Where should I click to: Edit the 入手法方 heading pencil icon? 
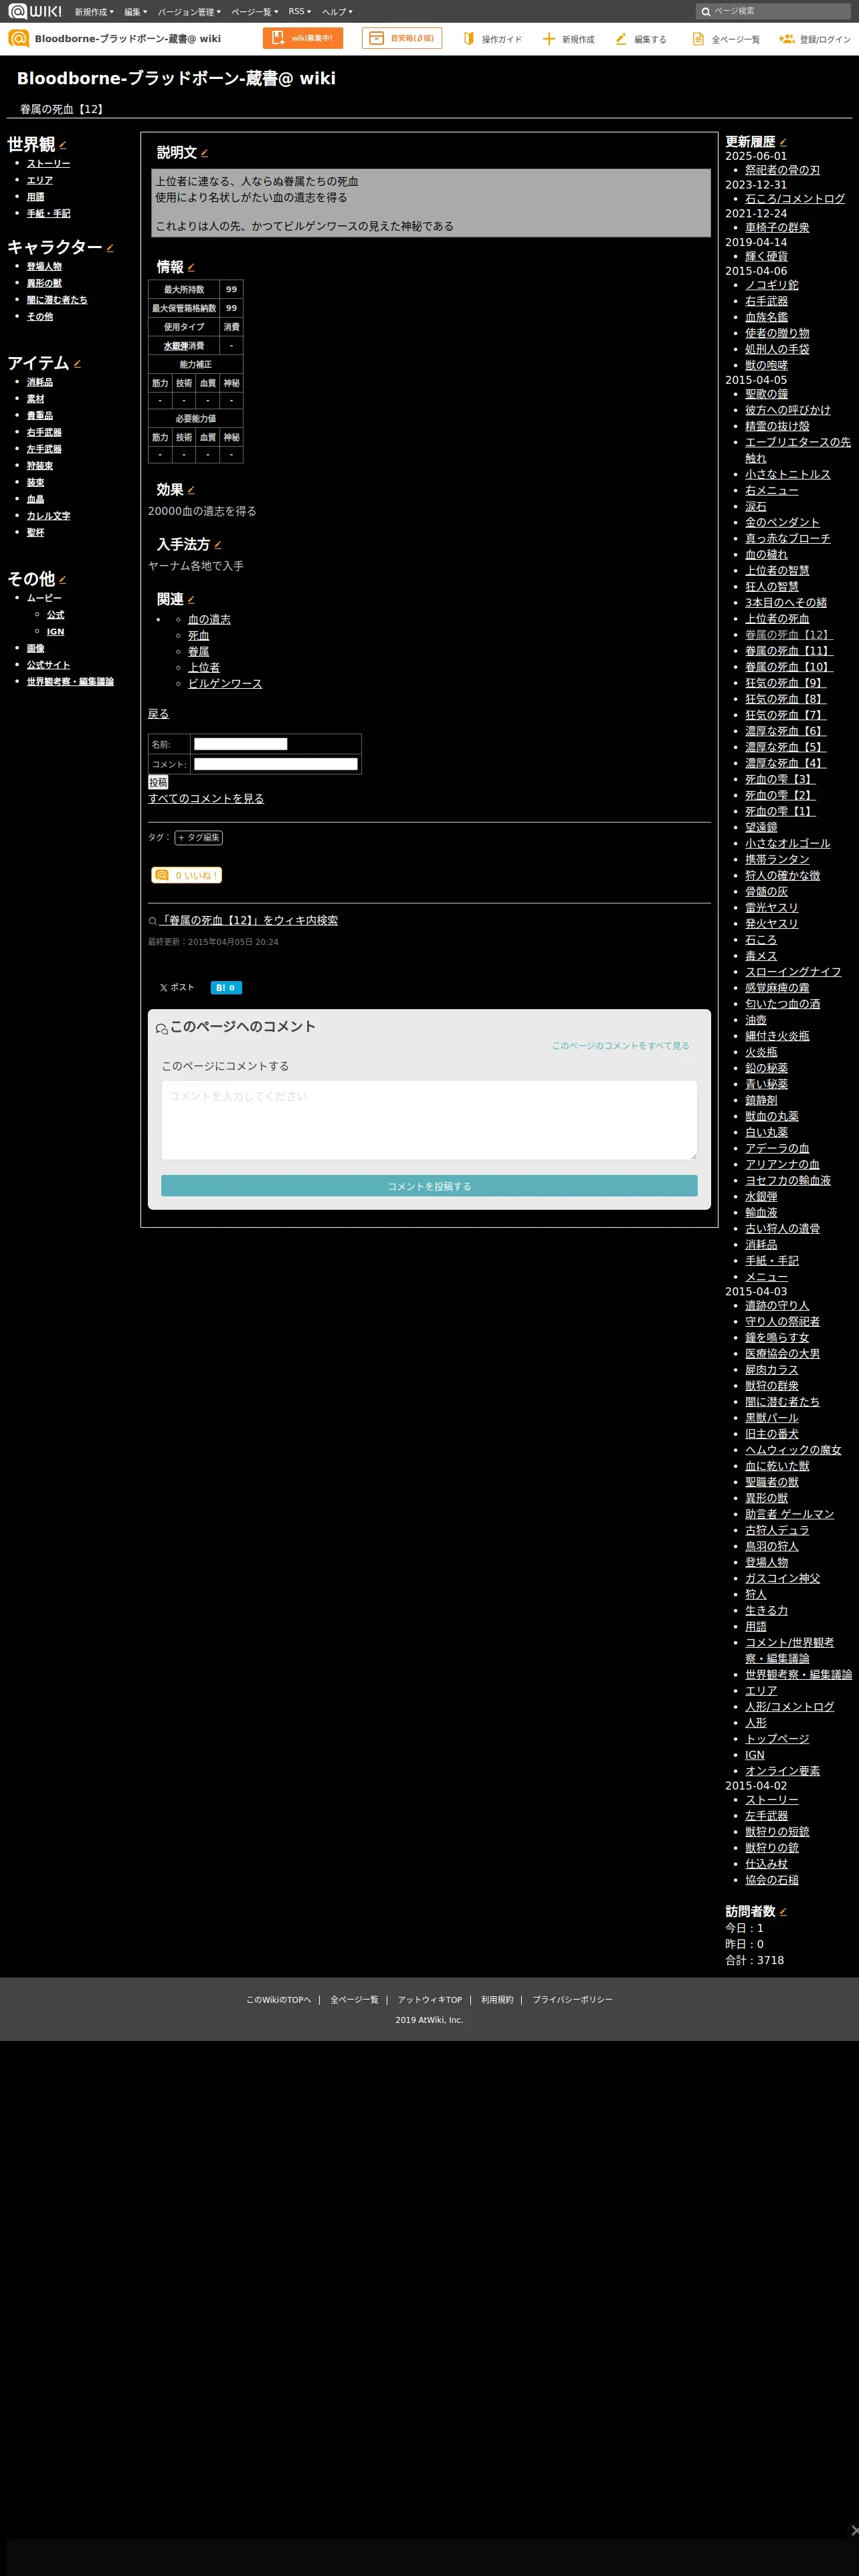point(217,545)
